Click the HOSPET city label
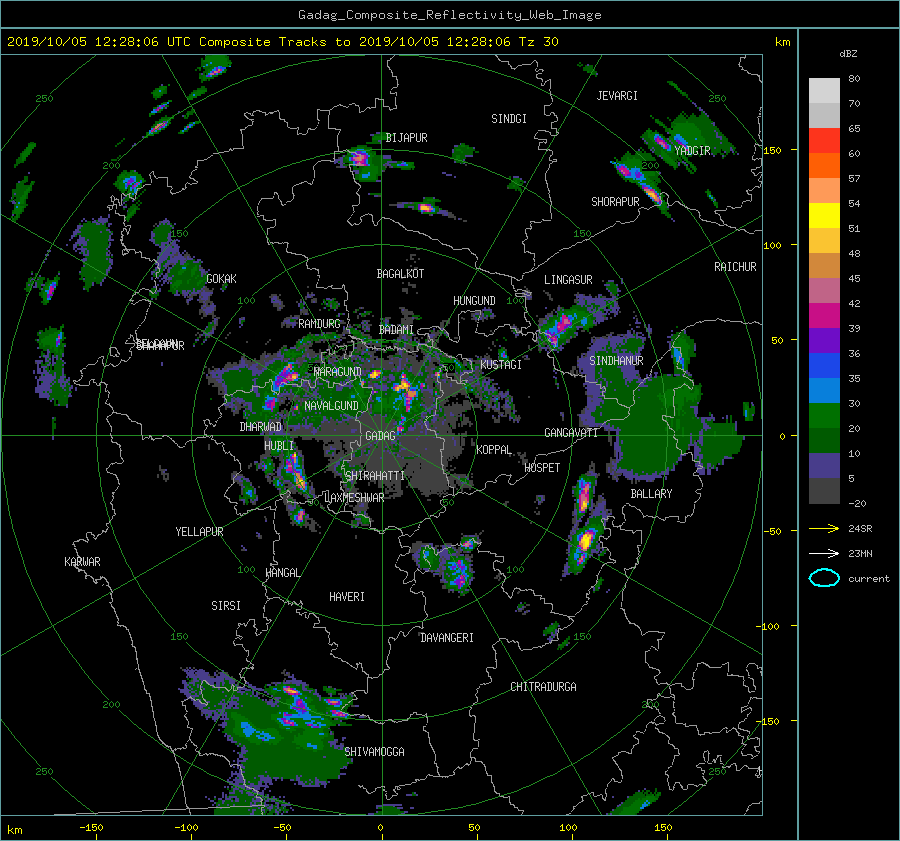The image size is (900, 841). 542,468
